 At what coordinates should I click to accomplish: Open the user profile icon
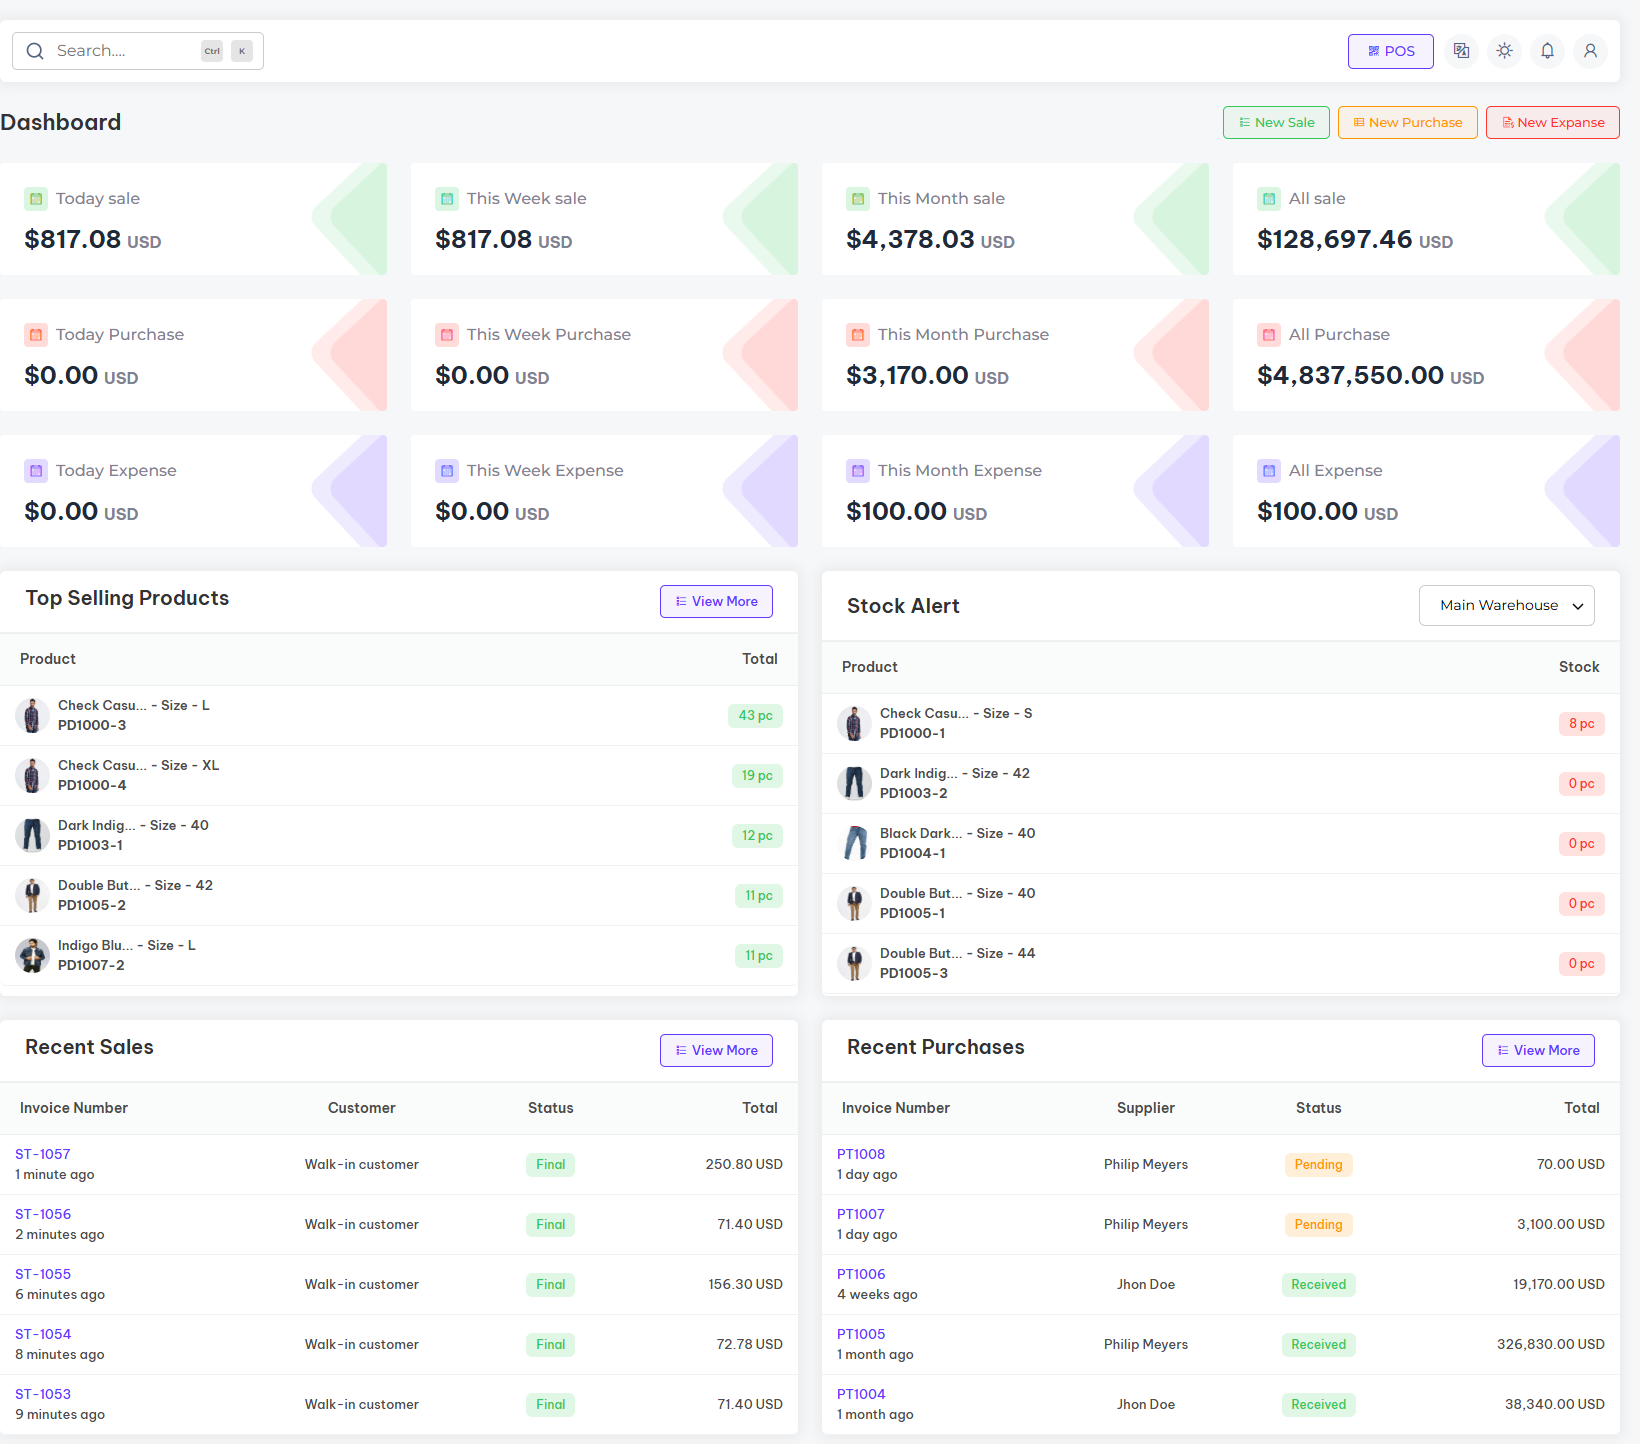tap(1590, 51)
